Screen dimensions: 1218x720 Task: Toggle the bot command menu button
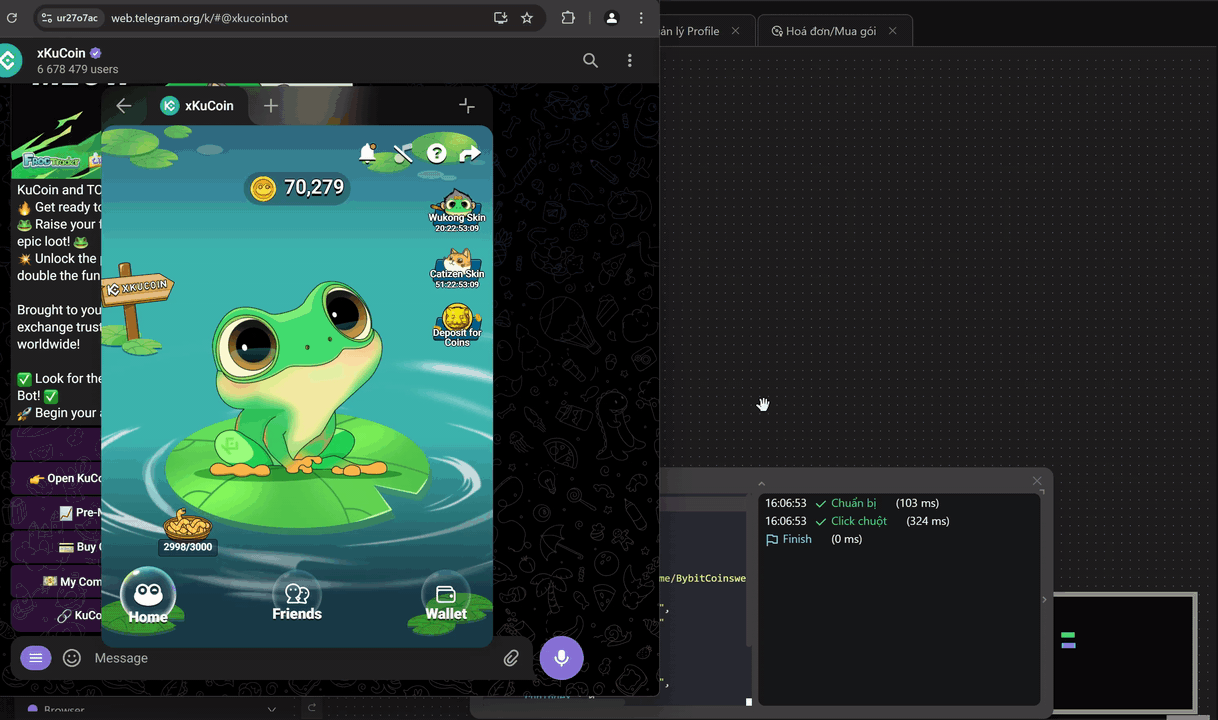point(36,658)
